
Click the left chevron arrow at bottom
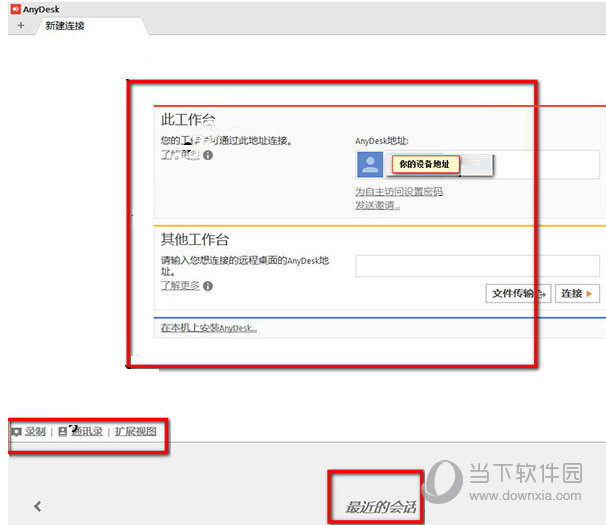coord(37,506)
